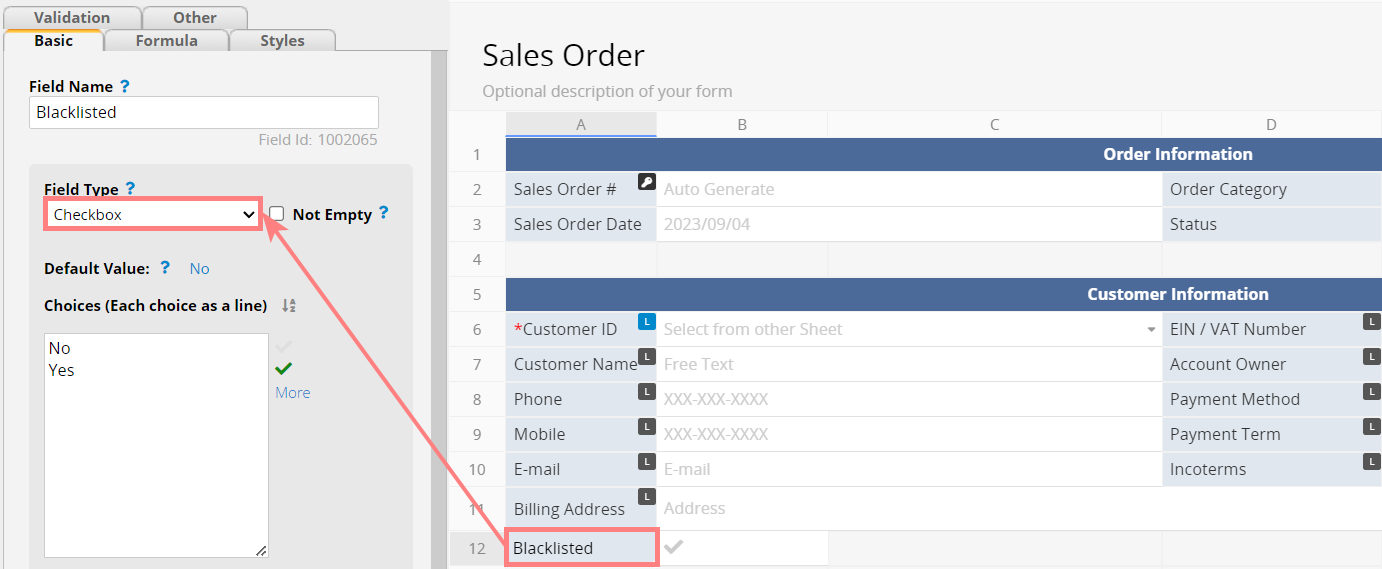The image size is (1382, 569).
Task: Click the Field Name input containing Blacklisted
Action: [204, 112]
